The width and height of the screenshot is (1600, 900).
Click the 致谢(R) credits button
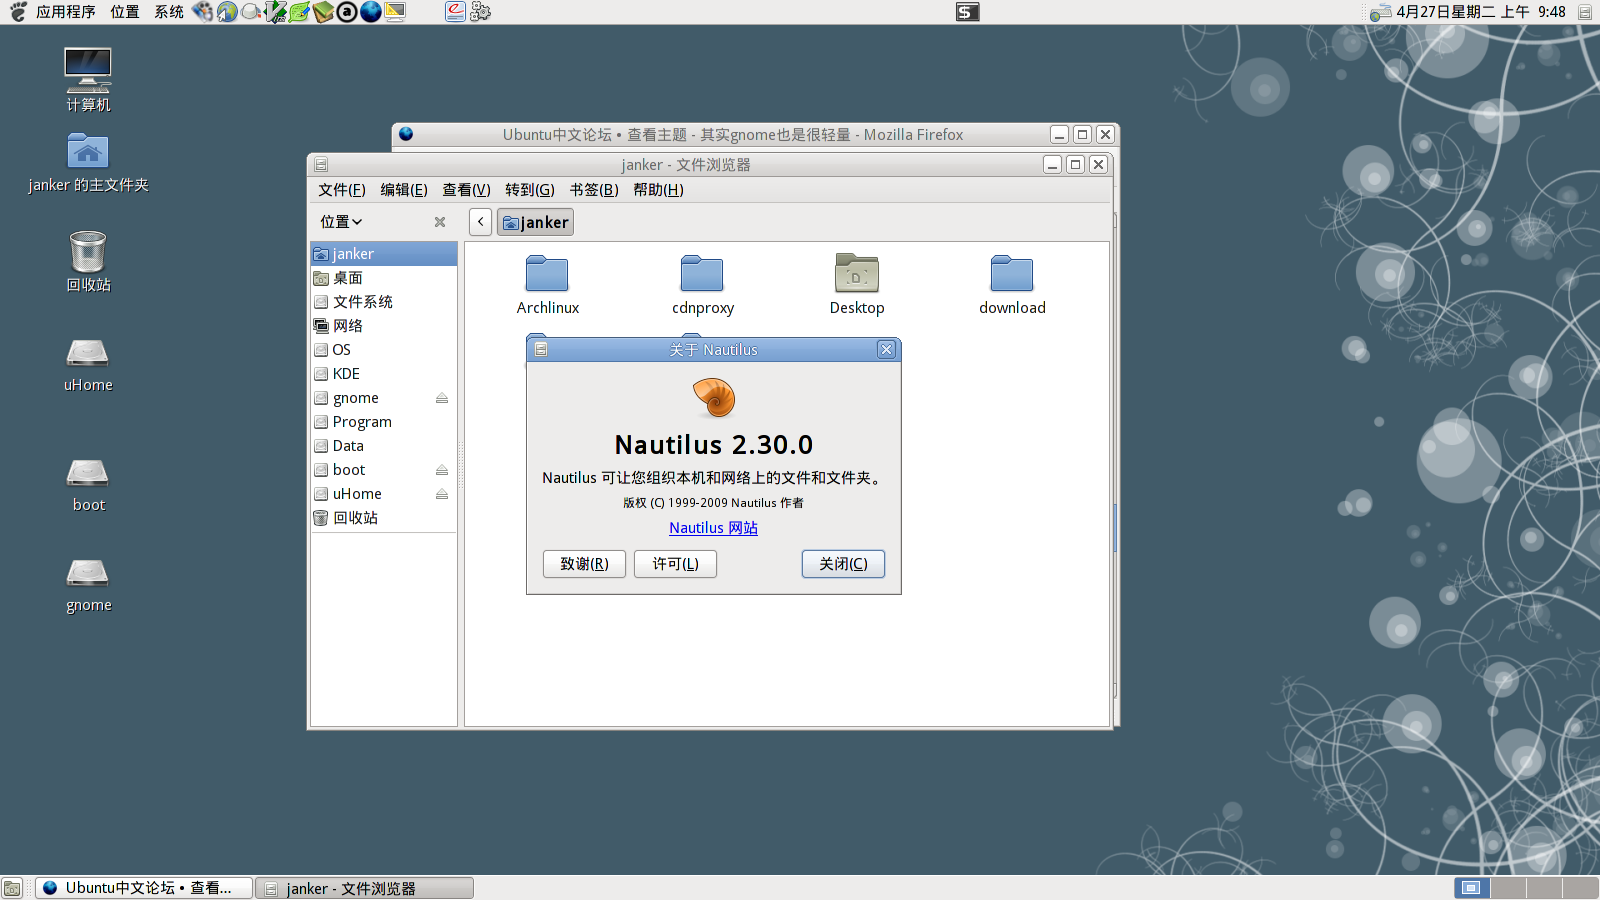coord(584,564)
